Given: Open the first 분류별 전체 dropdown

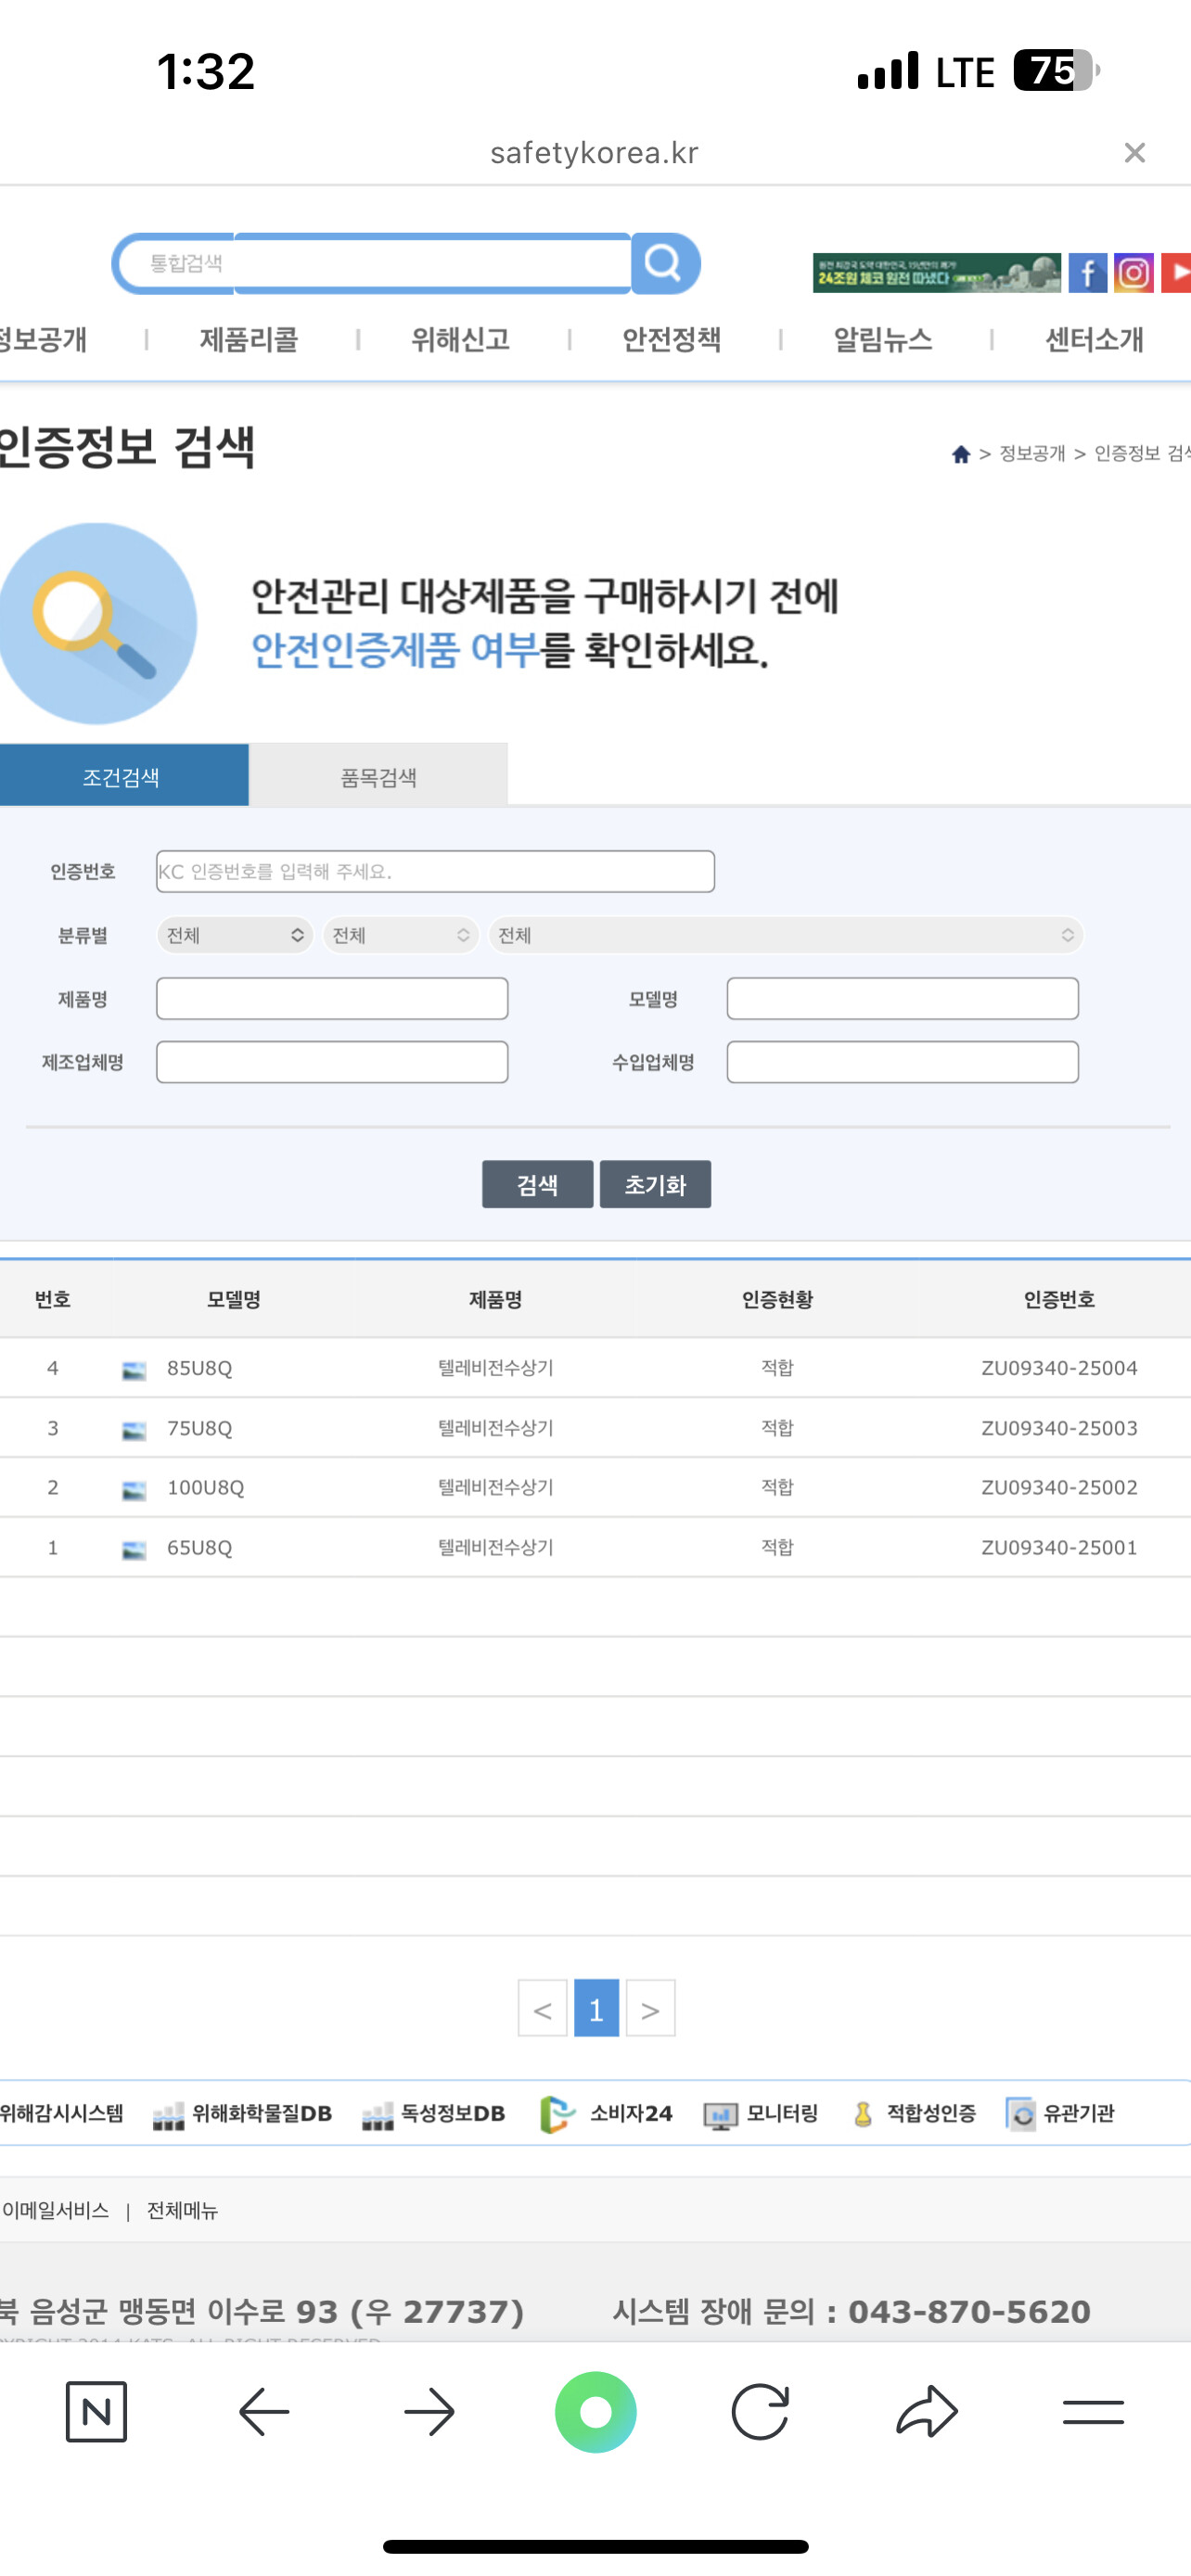Looking at the screenshot, I should coord(235,935).
